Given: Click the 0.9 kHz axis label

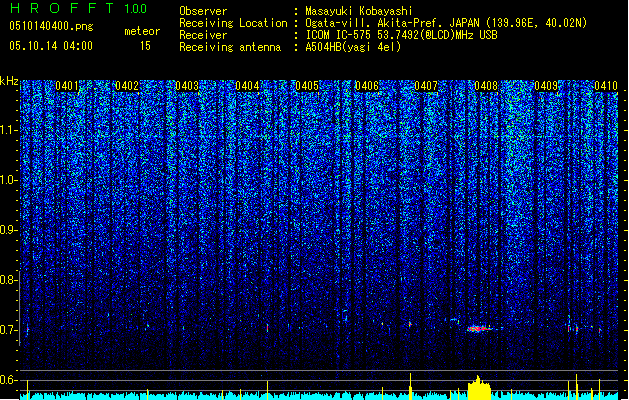Looking at the screenshot, I should (x=8, y=230).
